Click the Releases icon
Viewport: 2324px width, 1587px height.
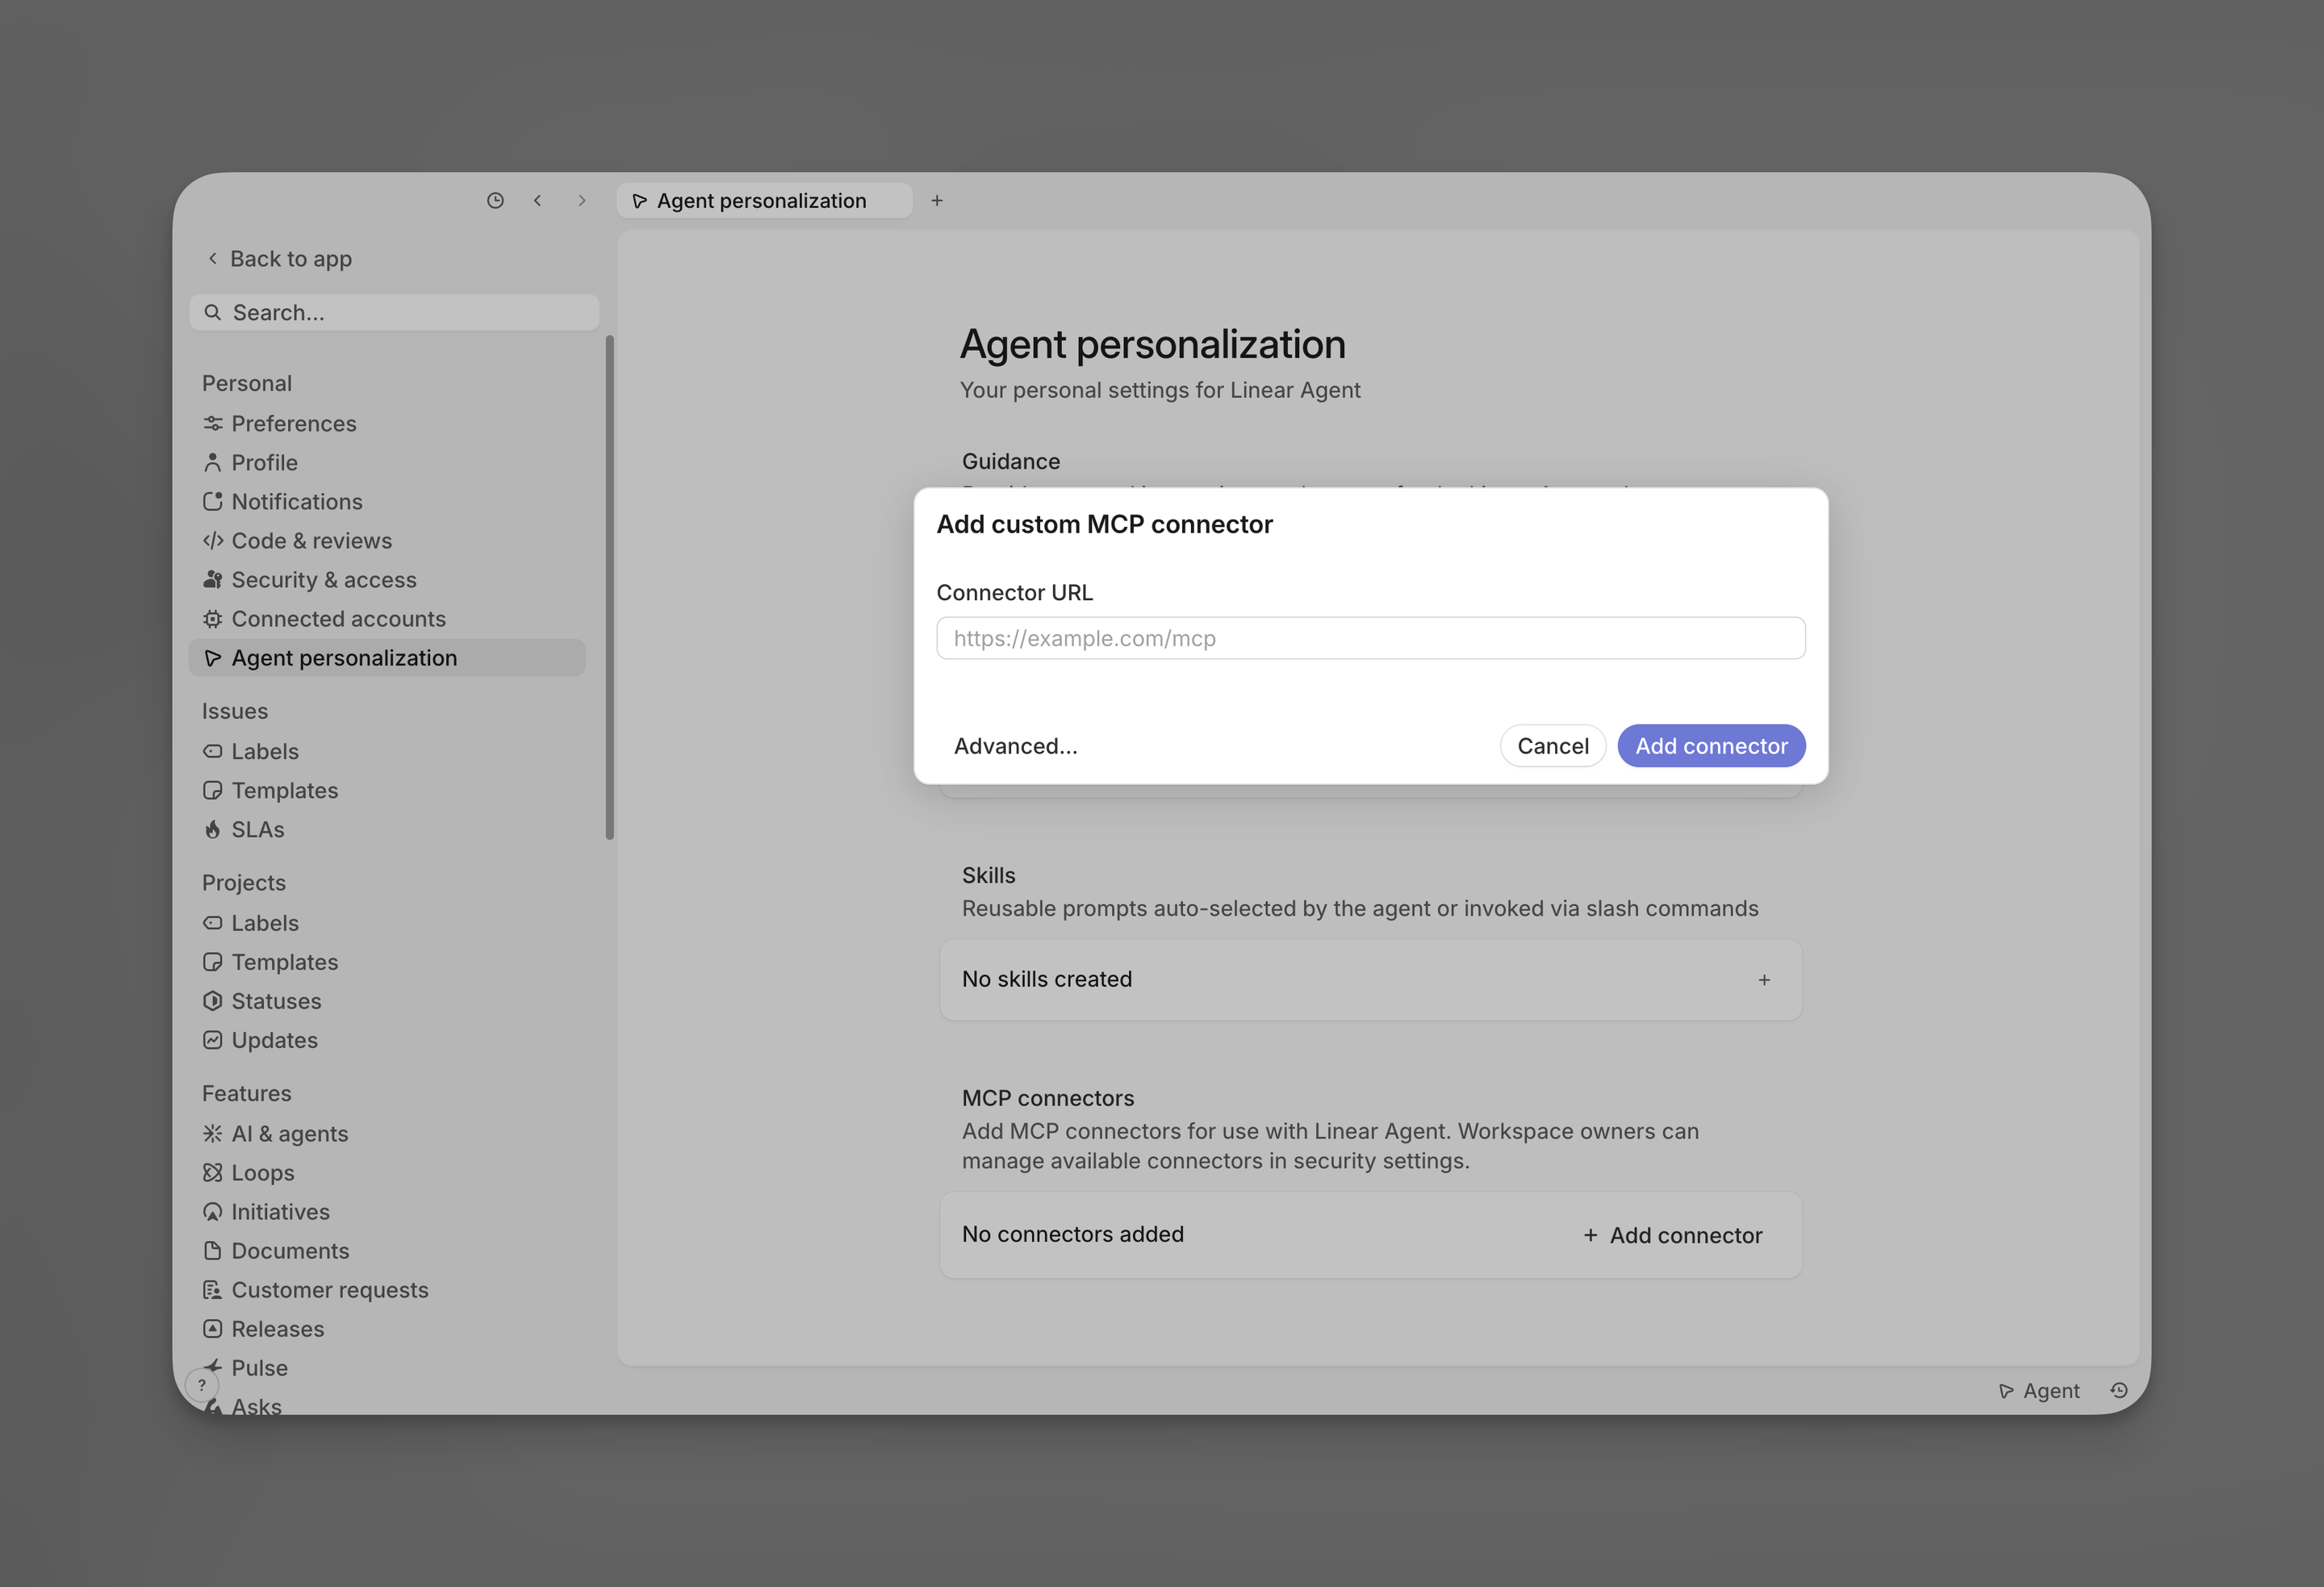pos(212,1328)
